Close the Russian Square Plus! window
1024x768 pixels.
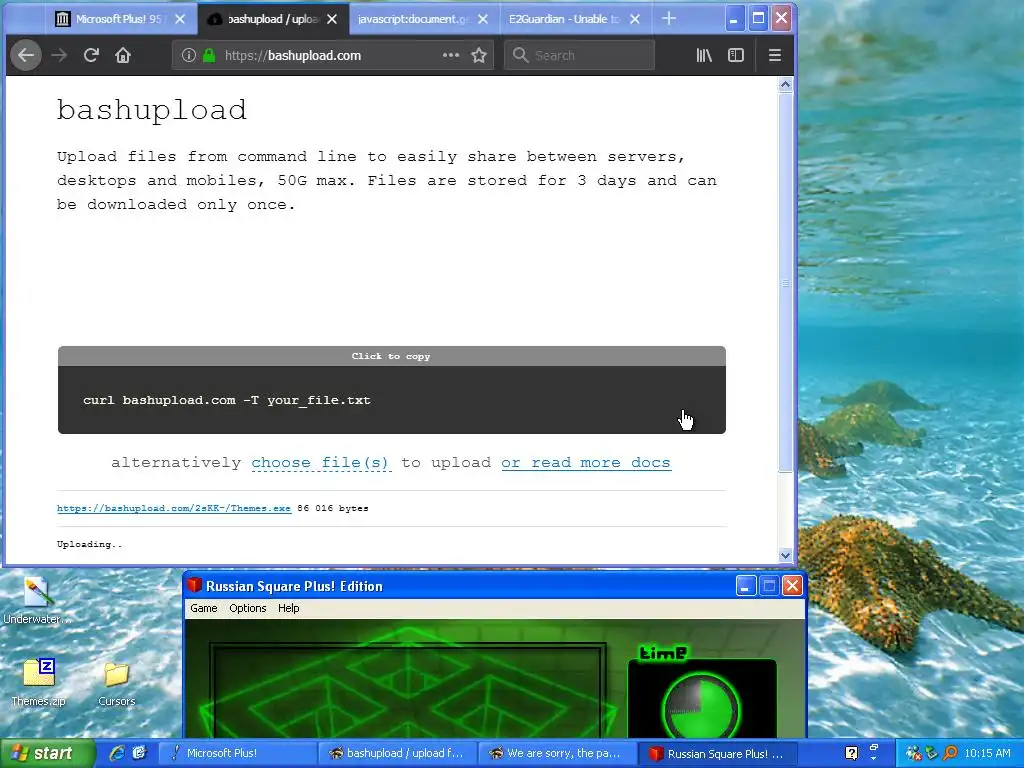point(792,586)
